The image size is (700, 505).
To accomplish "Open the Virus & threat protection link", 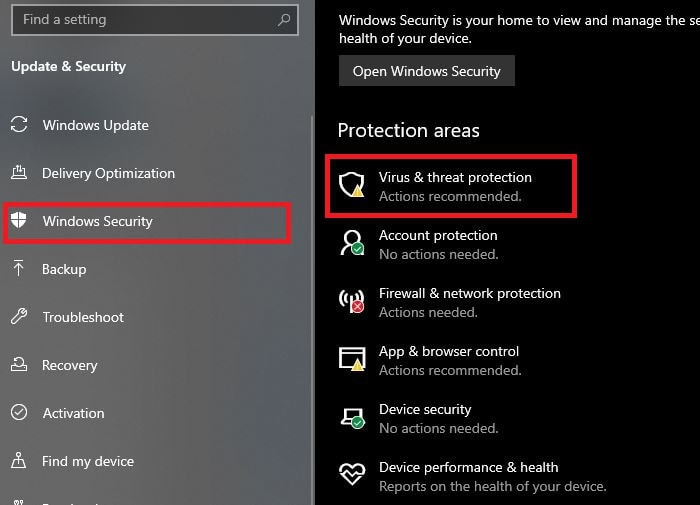I will click(x=455, y=177).
